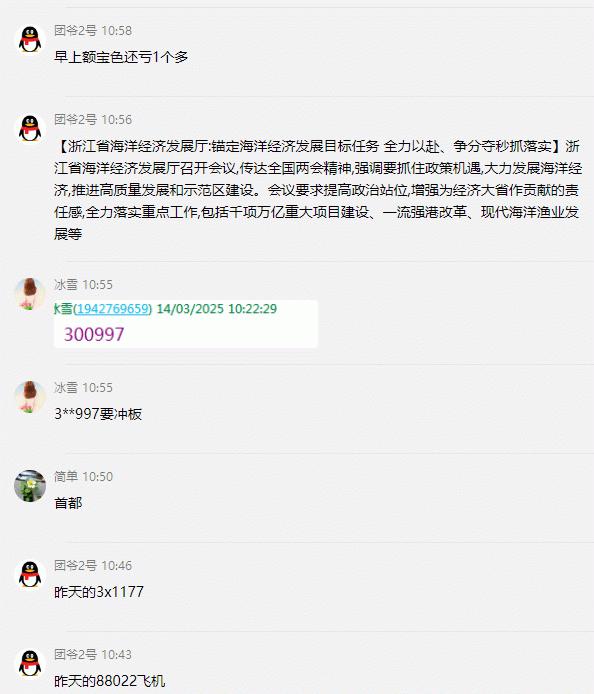Image resolution: width=594 pixels, height=694 pixels.
Task: Click the sender name 冰雪 at first 10:55 message
Action: tap(66, 285)
